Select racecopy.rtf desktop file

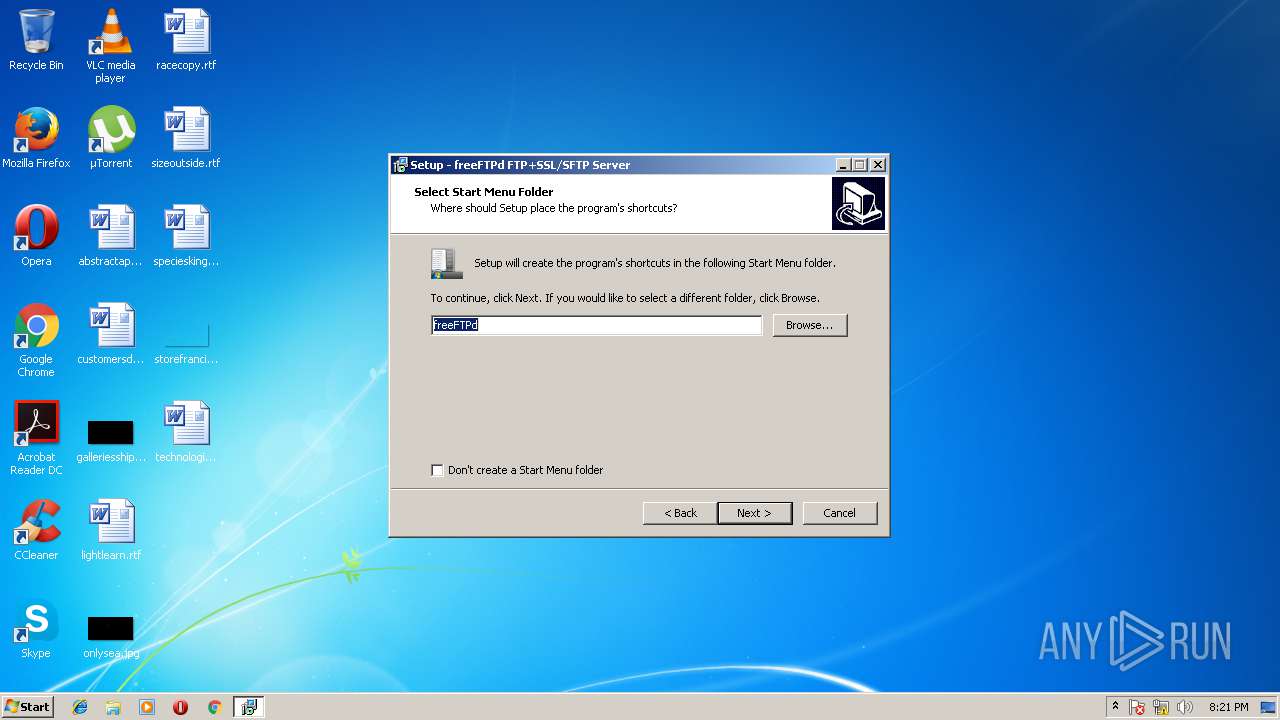pyautogui.click(x=186, y=40)
